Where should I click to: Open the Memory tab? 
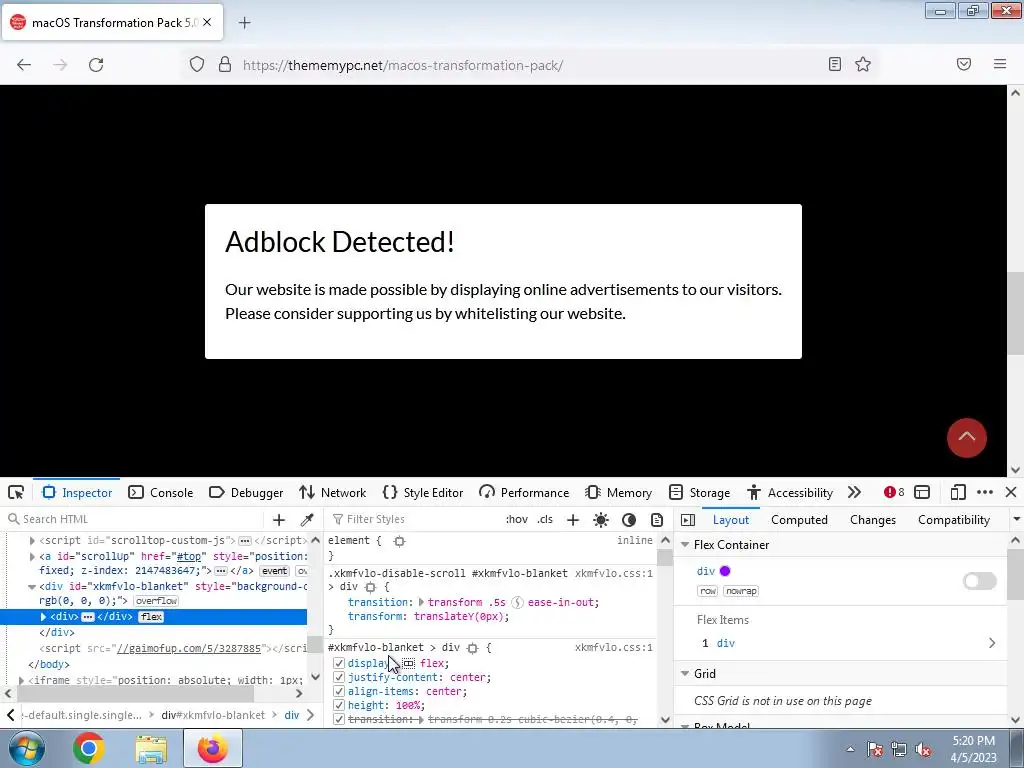pos(618,492)
